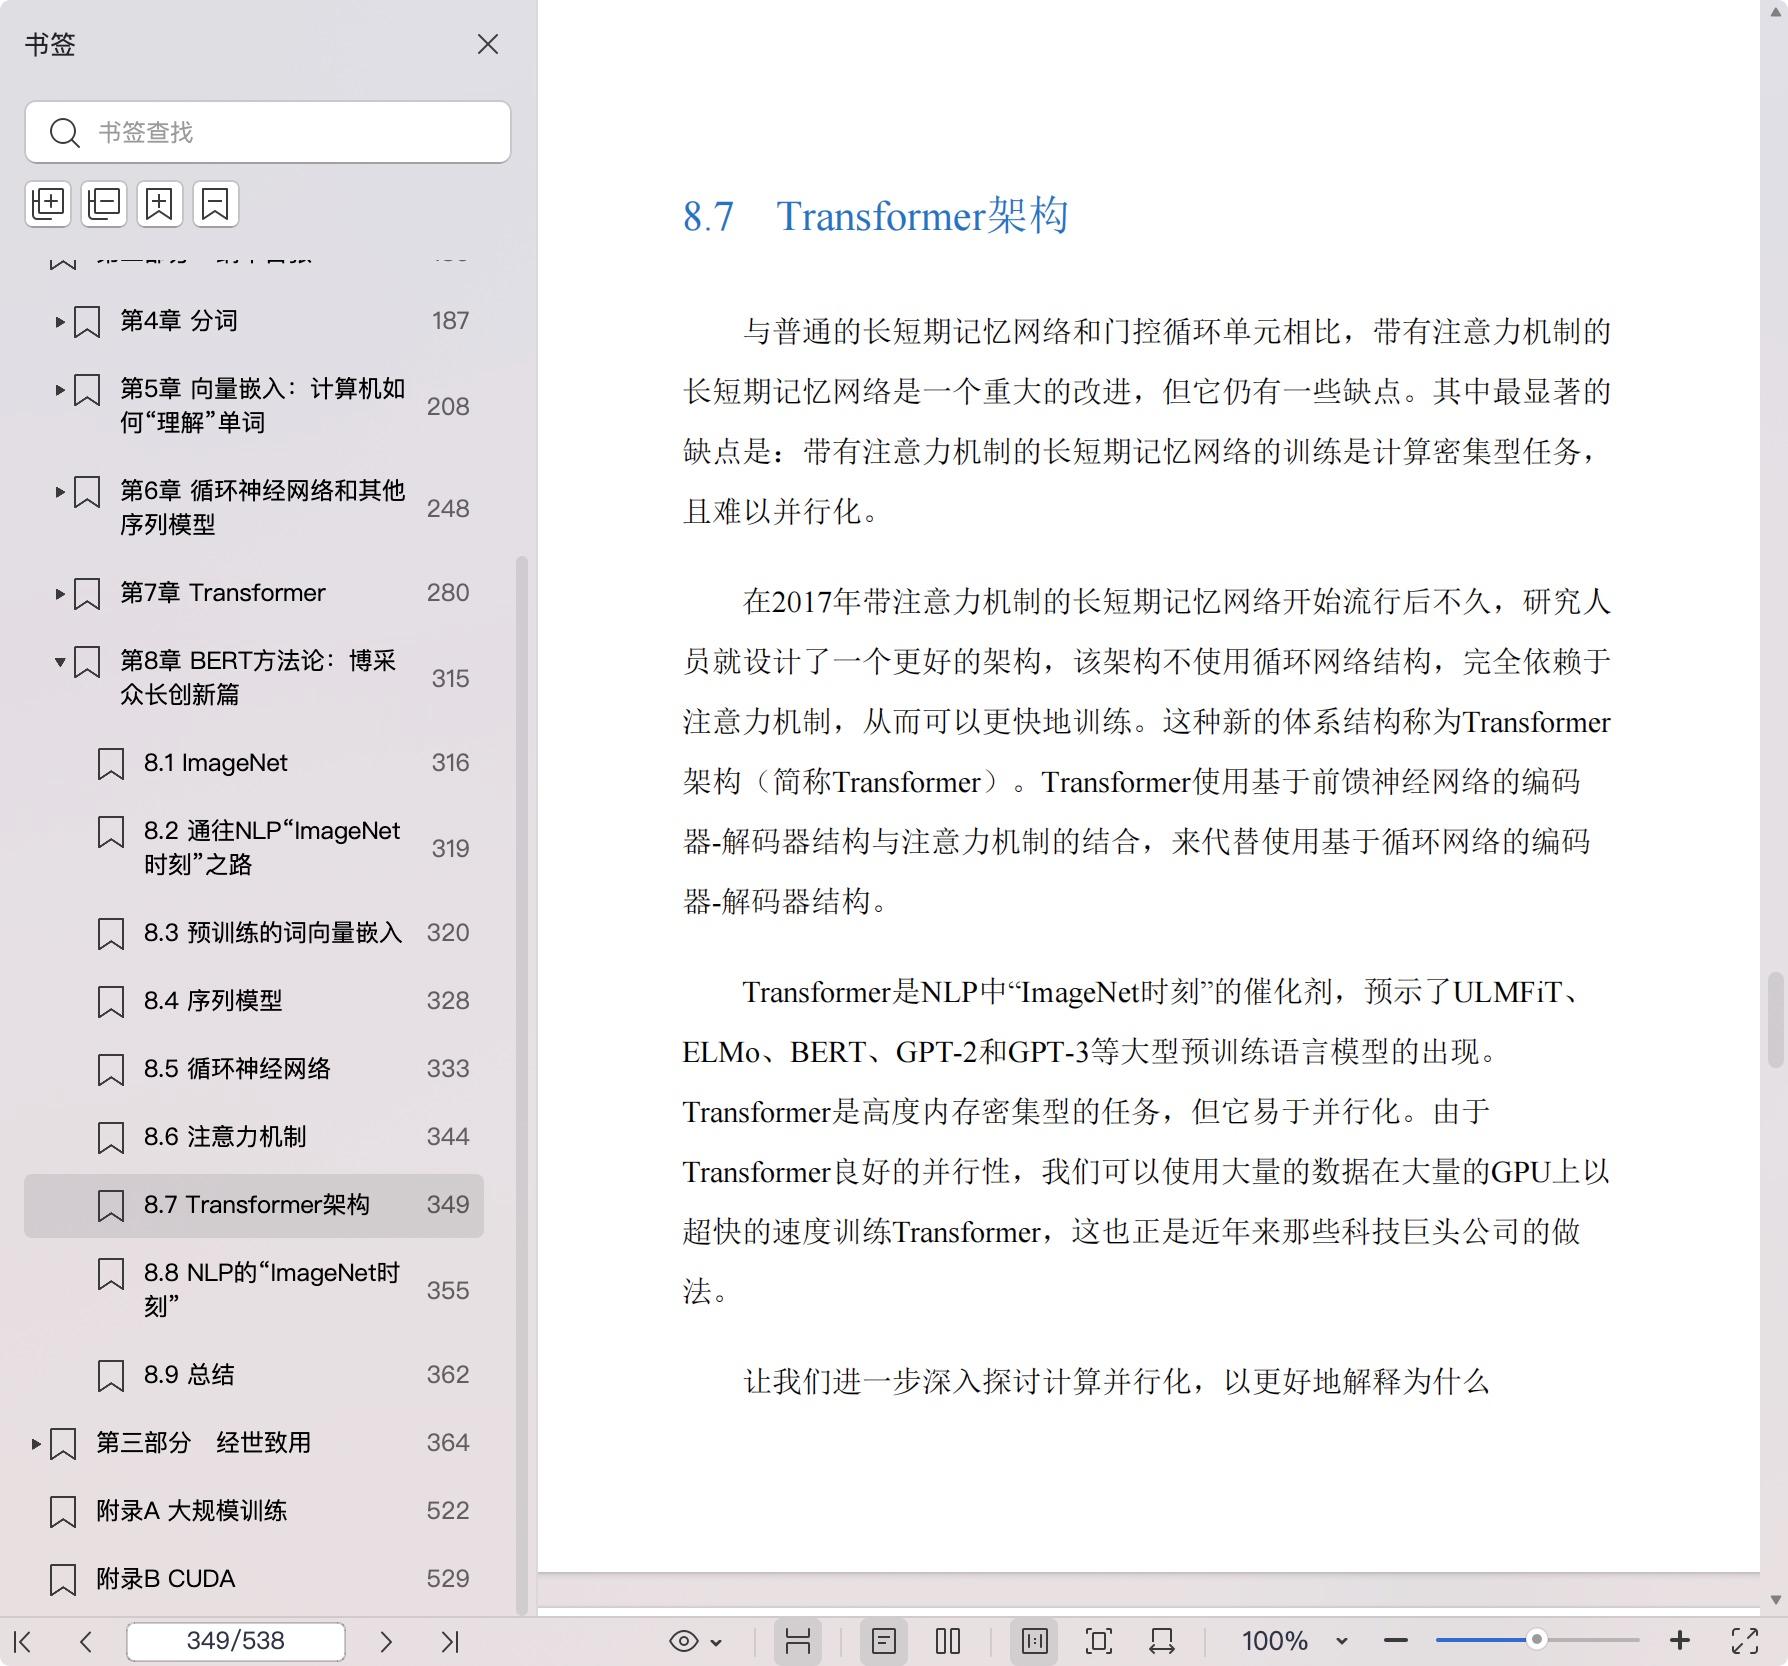Go to 8.5 循环神经网络 bookmark
This screenshot has width=1788, height=1666.
[237, 1069]
